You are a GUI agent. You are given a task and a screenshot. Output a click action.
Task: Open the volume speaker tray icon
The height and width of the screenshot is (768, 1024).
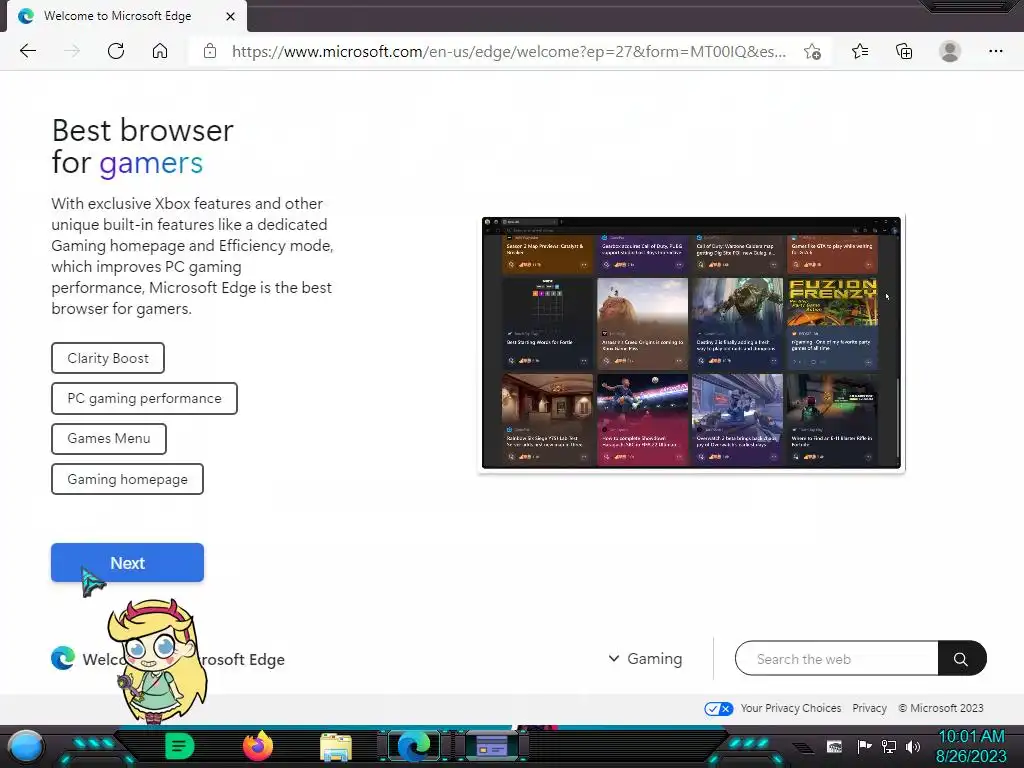tap(913, 746)
